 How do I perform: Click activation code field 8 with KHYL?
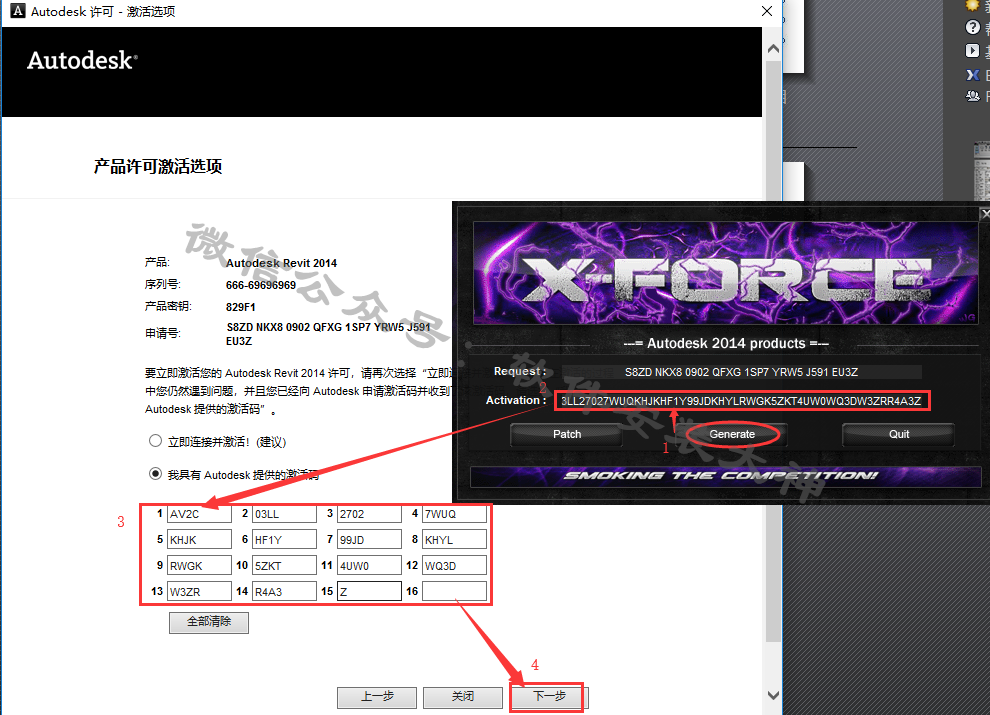[x=455, y=539]
